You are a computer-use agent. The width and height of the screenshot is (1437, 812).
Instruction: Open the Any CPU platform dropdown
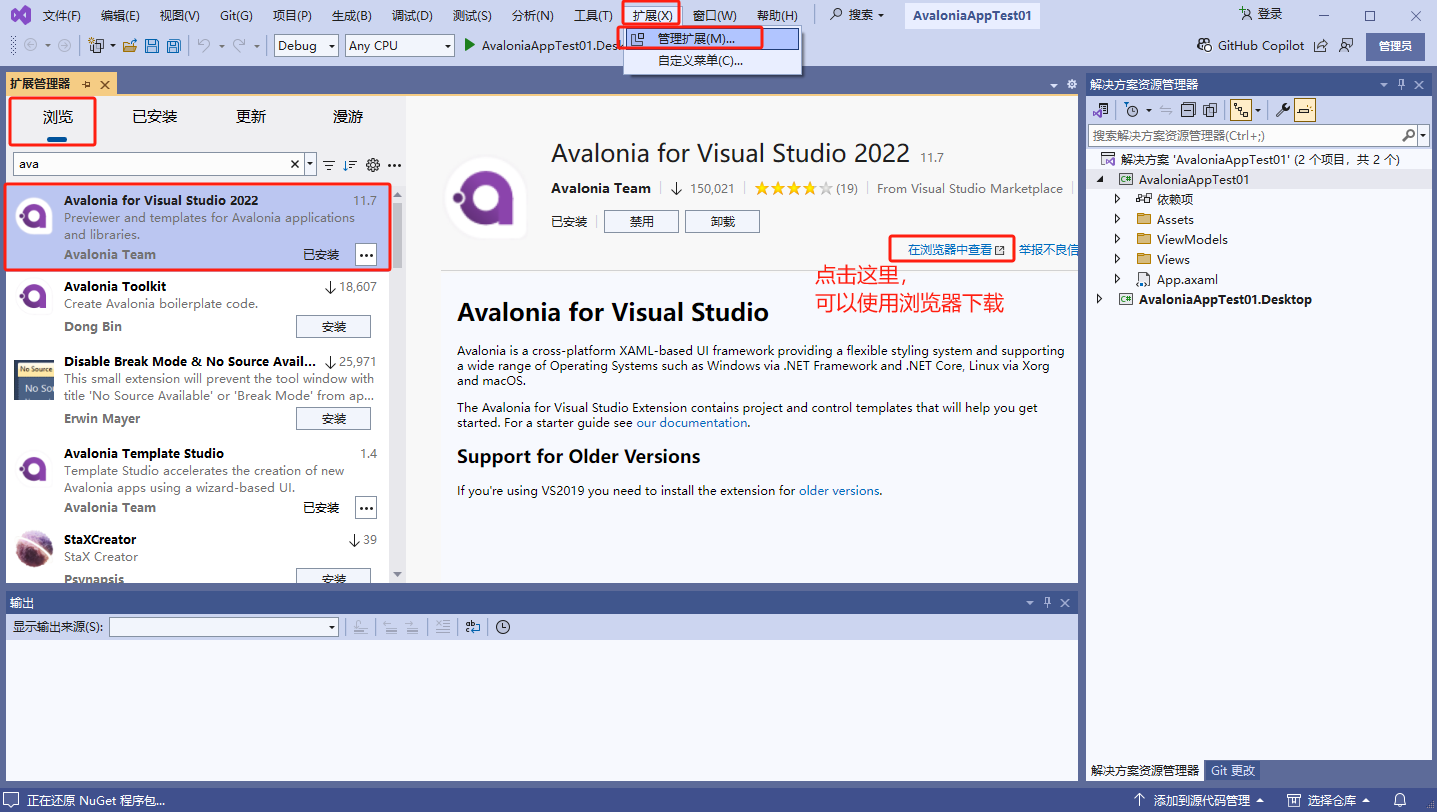pos(400,45)
